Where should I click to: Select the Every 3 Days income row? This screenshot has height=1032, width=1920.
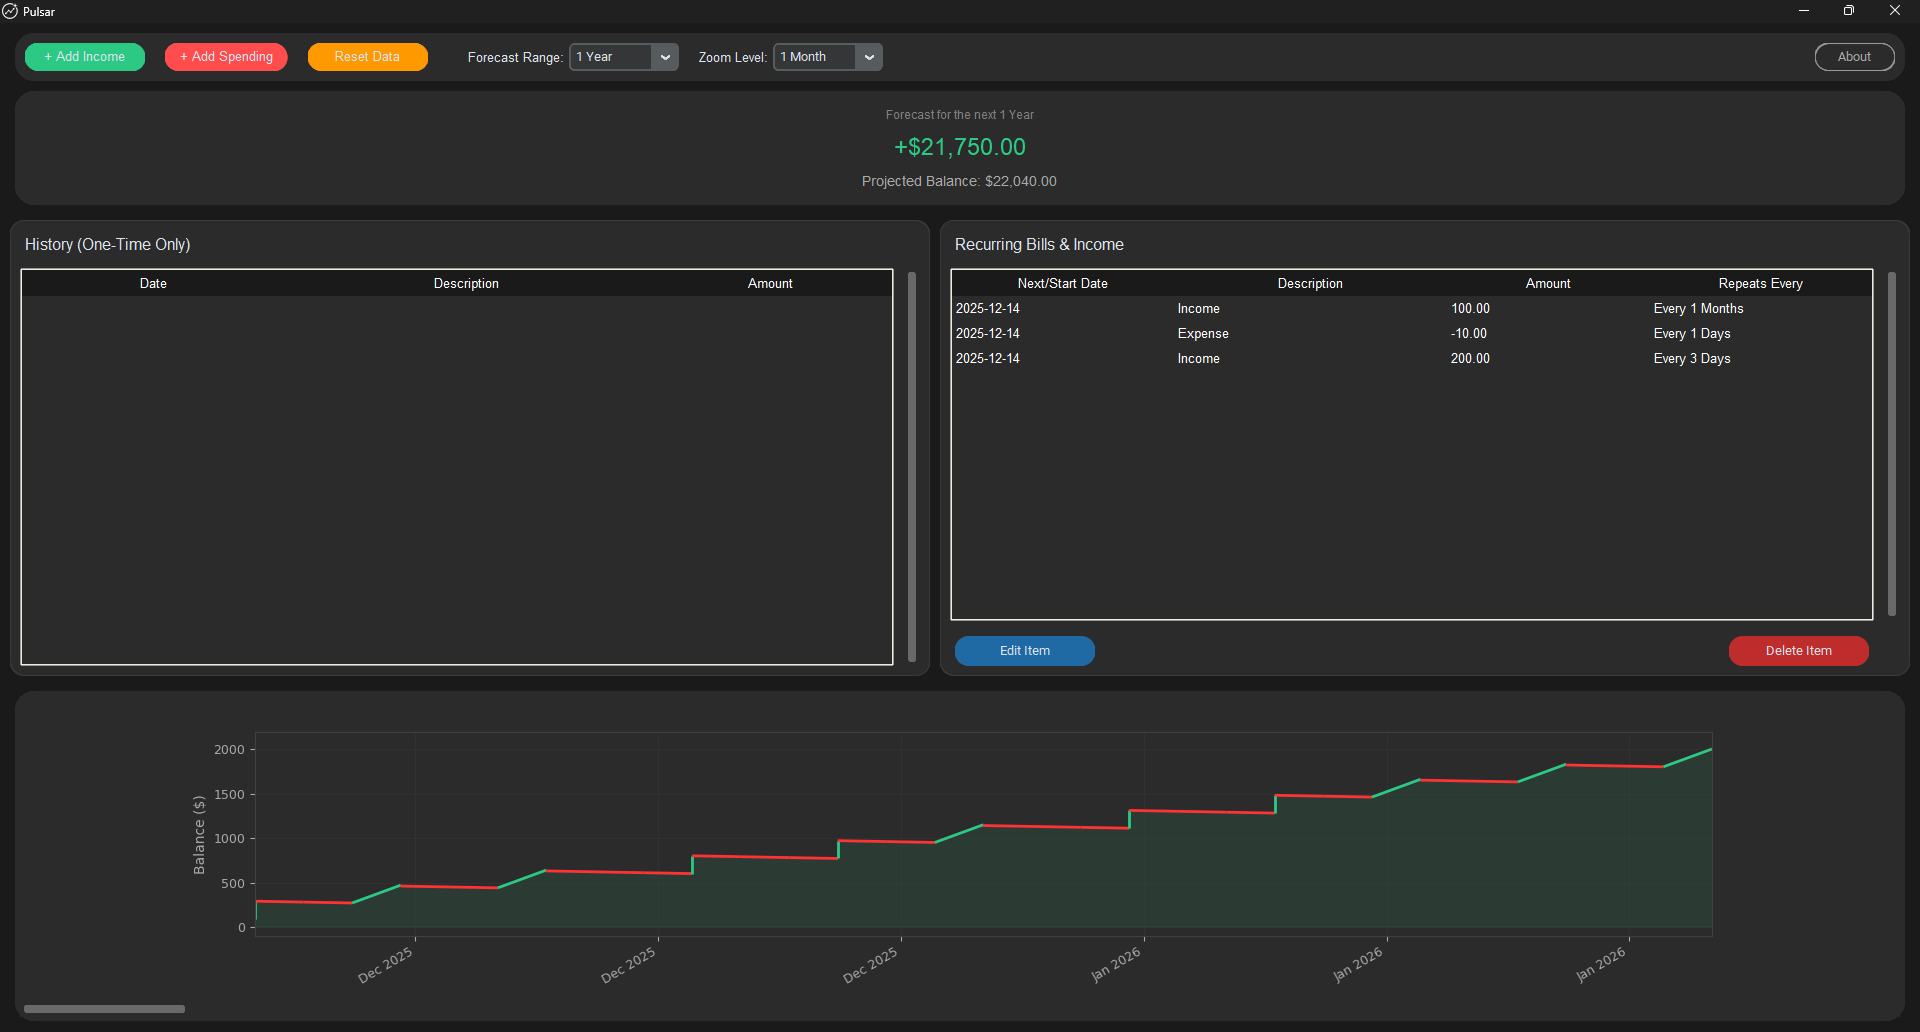pyautogui.click(x=1411, y=359)
